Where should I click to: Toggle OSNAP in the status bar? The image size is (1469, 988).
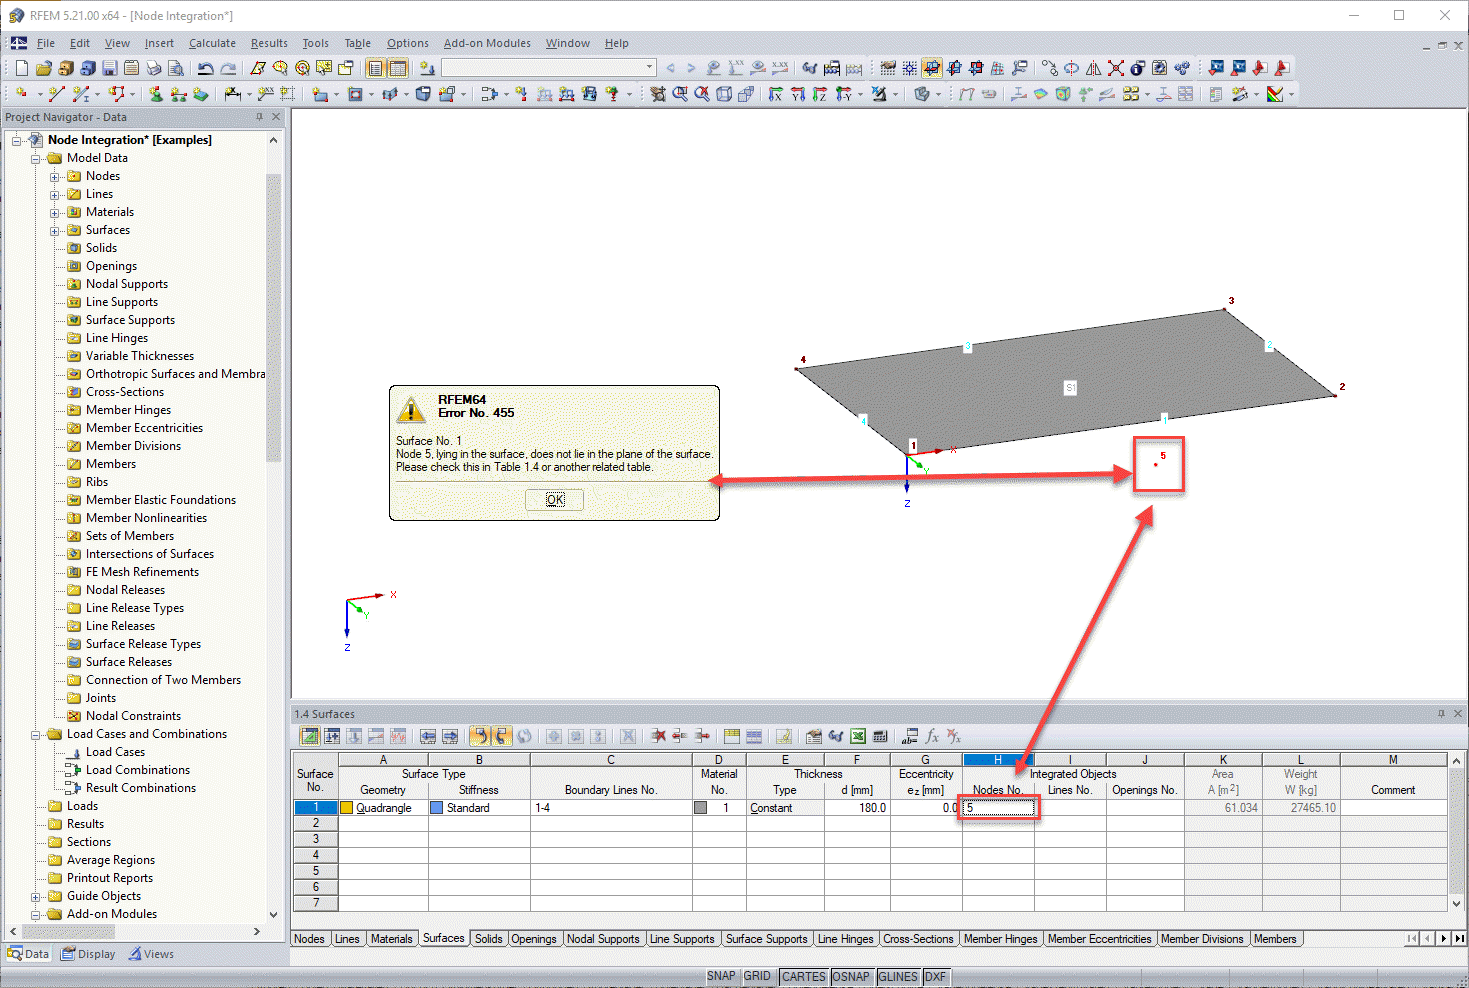(851, 976)
